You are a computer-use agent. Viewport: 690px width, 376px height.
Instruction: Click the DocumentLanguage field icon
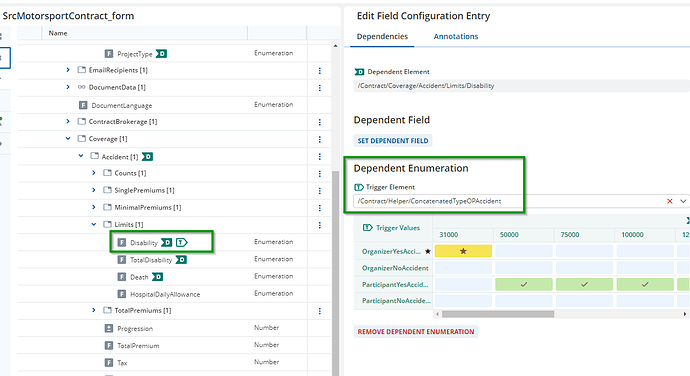click(83, 105)
